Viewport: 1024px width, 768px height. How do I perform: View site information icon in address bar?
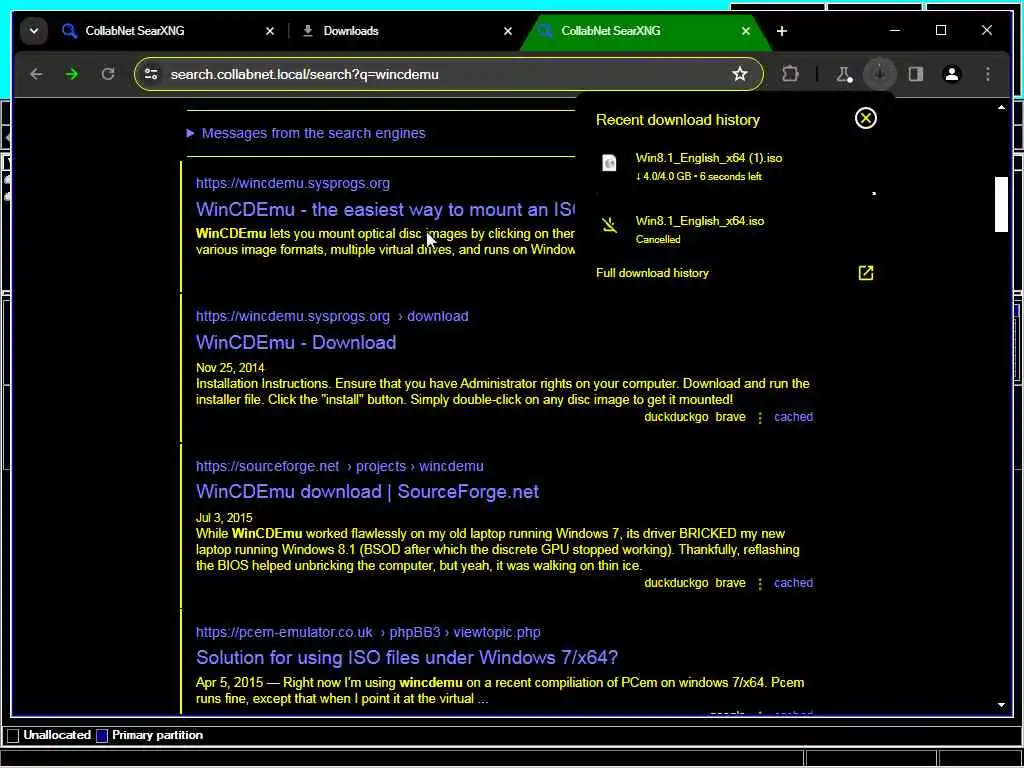tap(152, 74)
